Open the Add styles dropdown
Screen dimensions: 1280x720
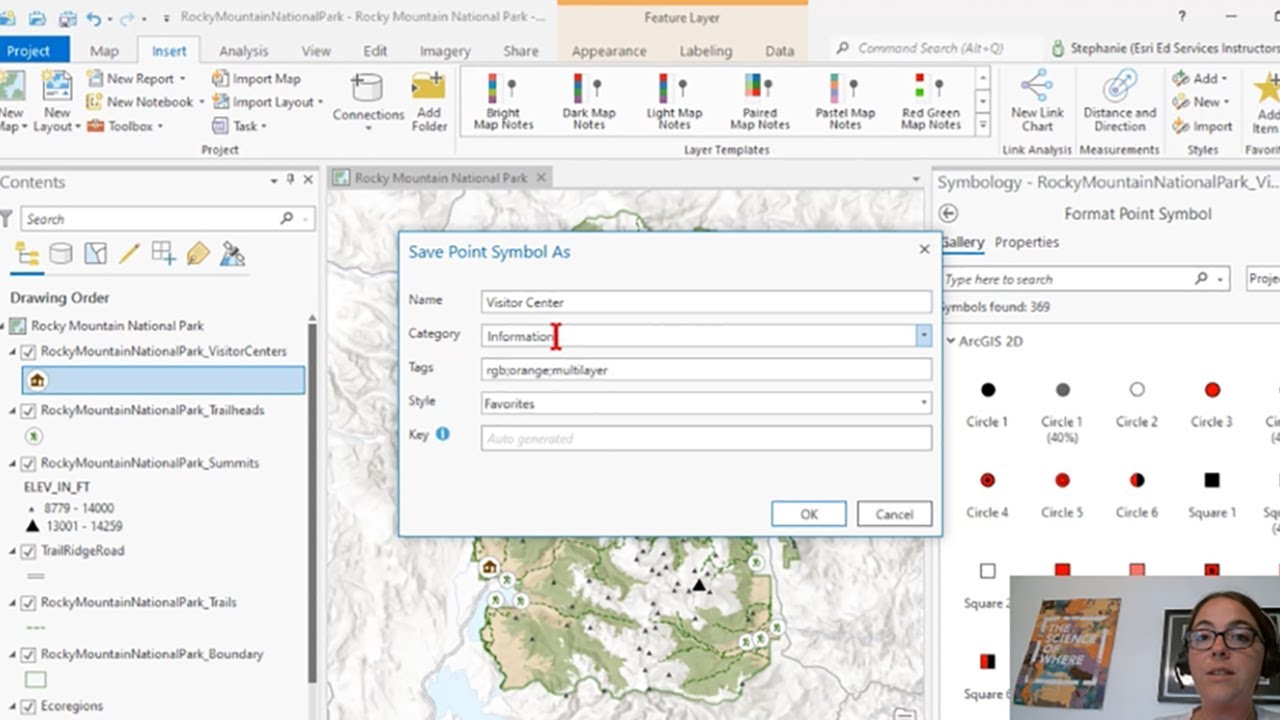coord(1201,78)
